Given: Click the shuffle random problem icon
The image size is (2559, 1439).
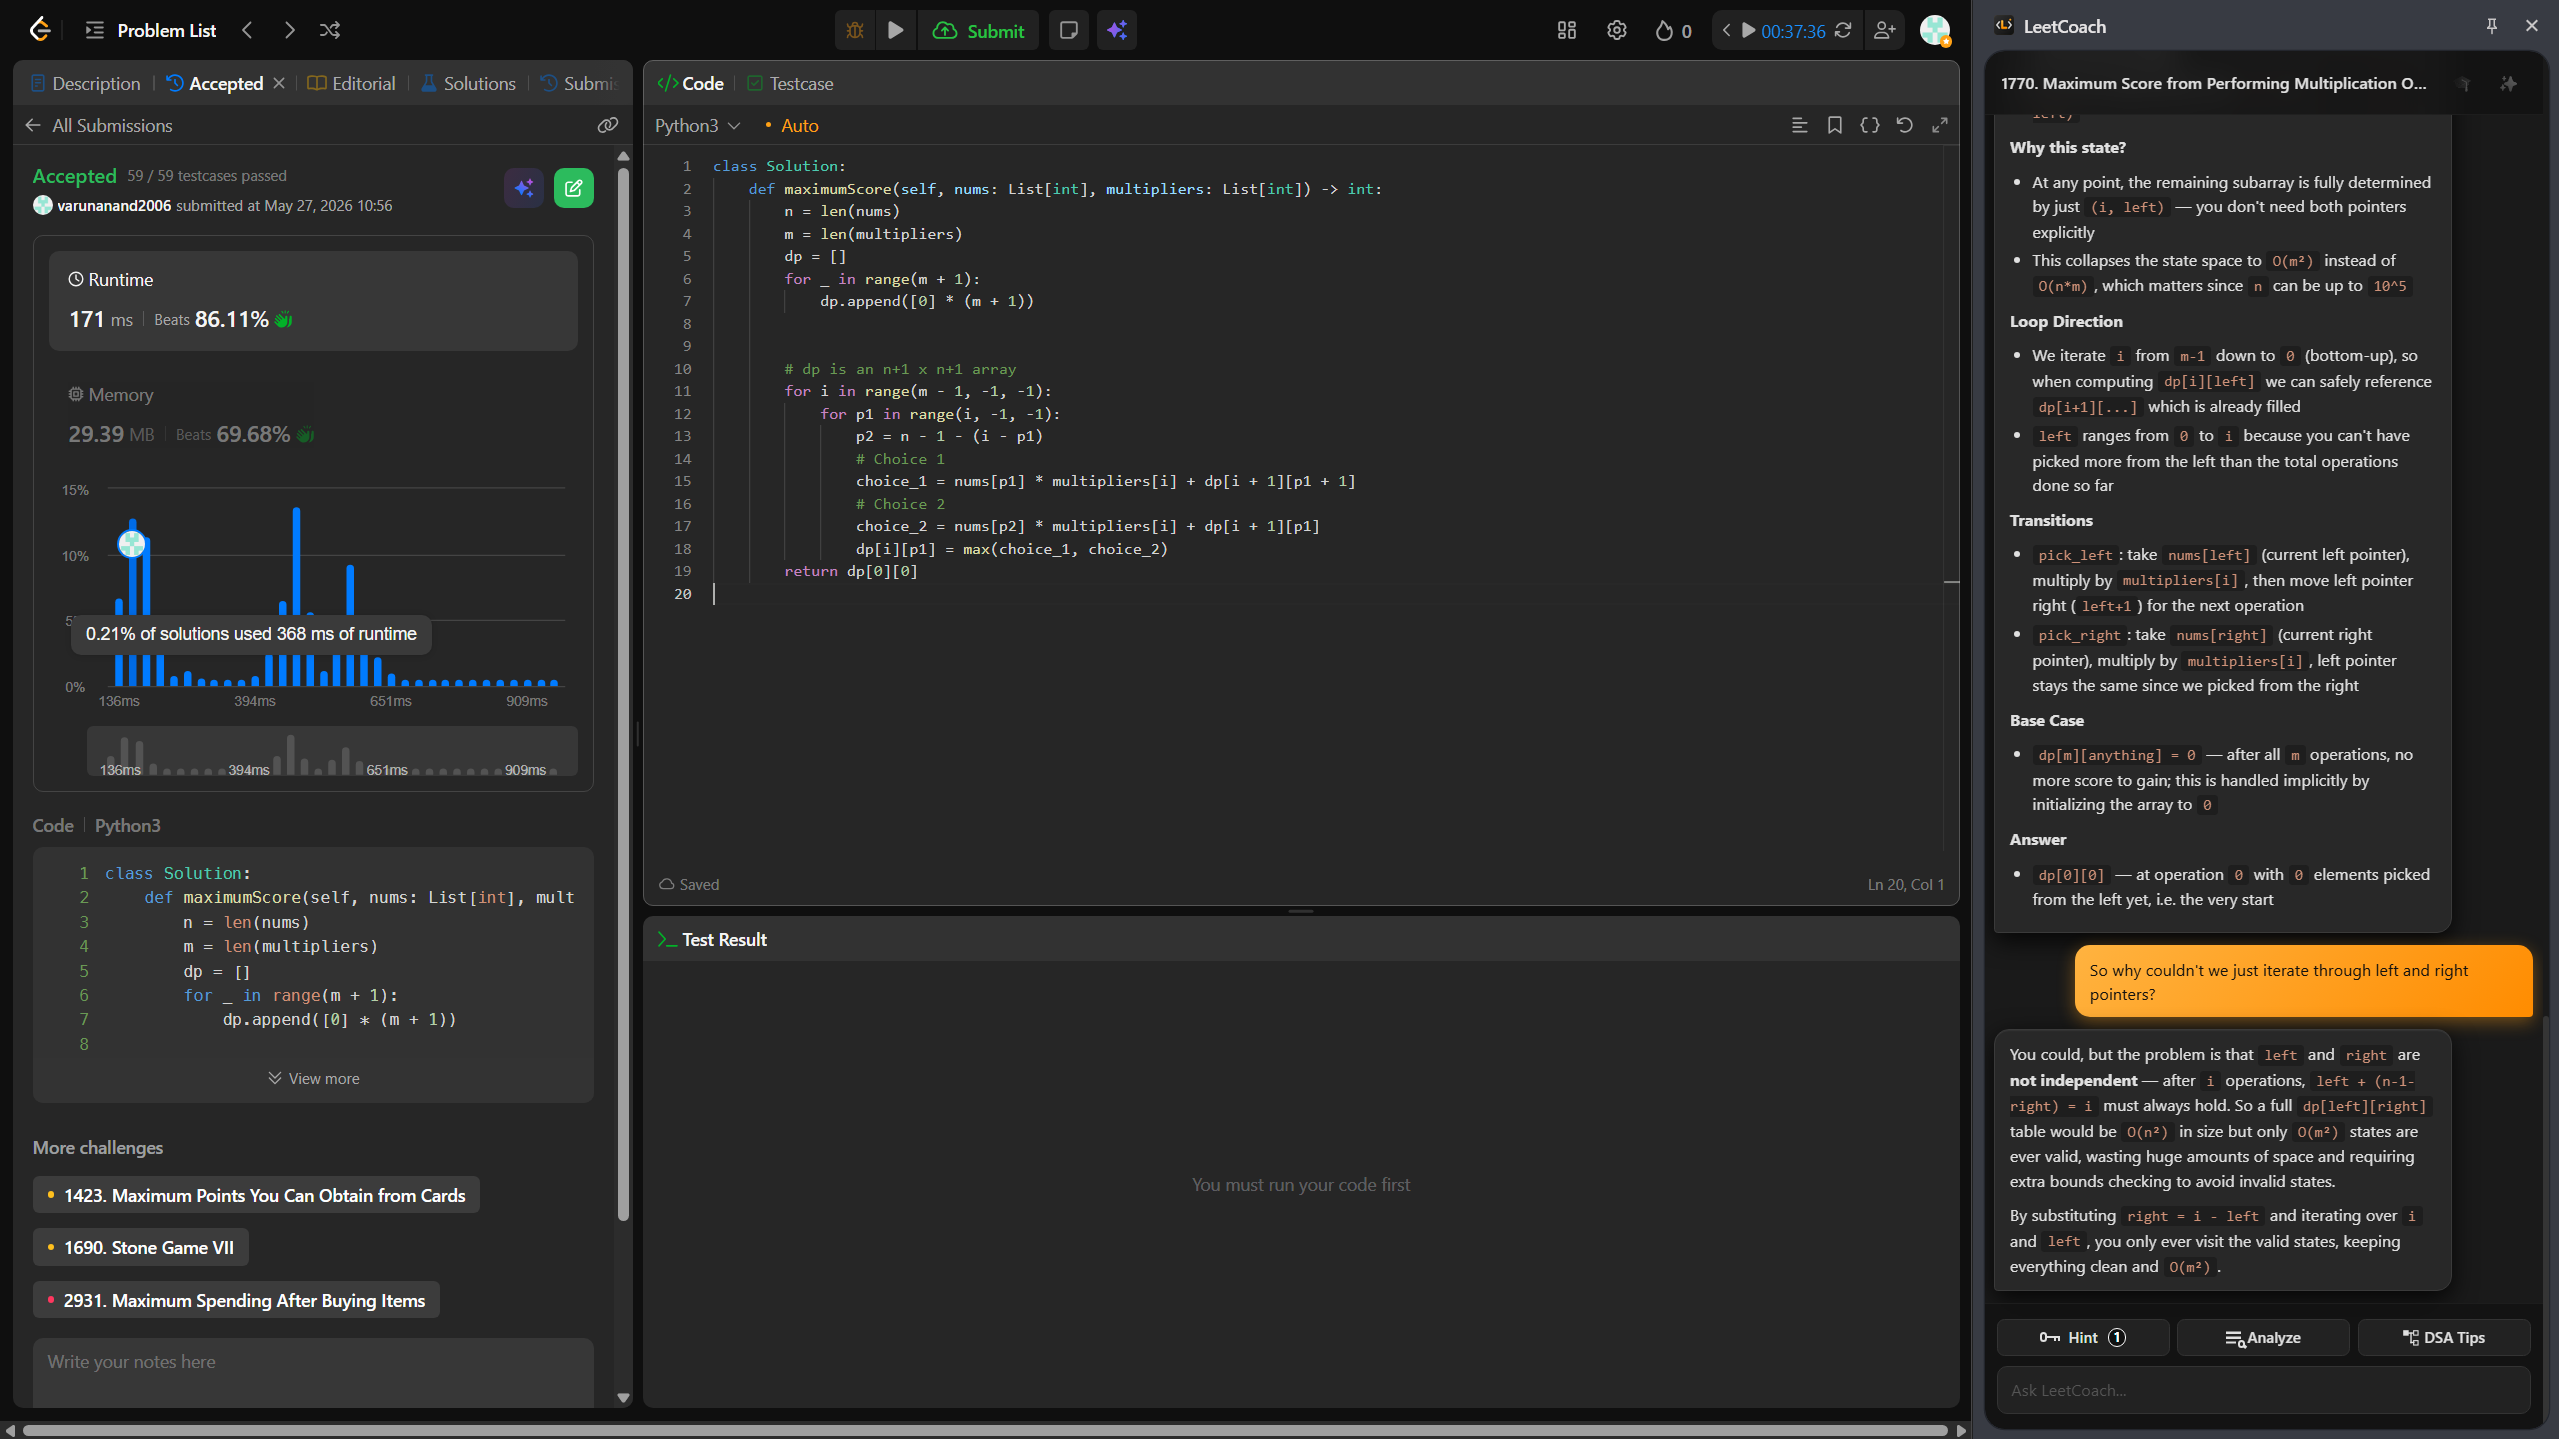Looking at the screenshot, I should point(330,30).
